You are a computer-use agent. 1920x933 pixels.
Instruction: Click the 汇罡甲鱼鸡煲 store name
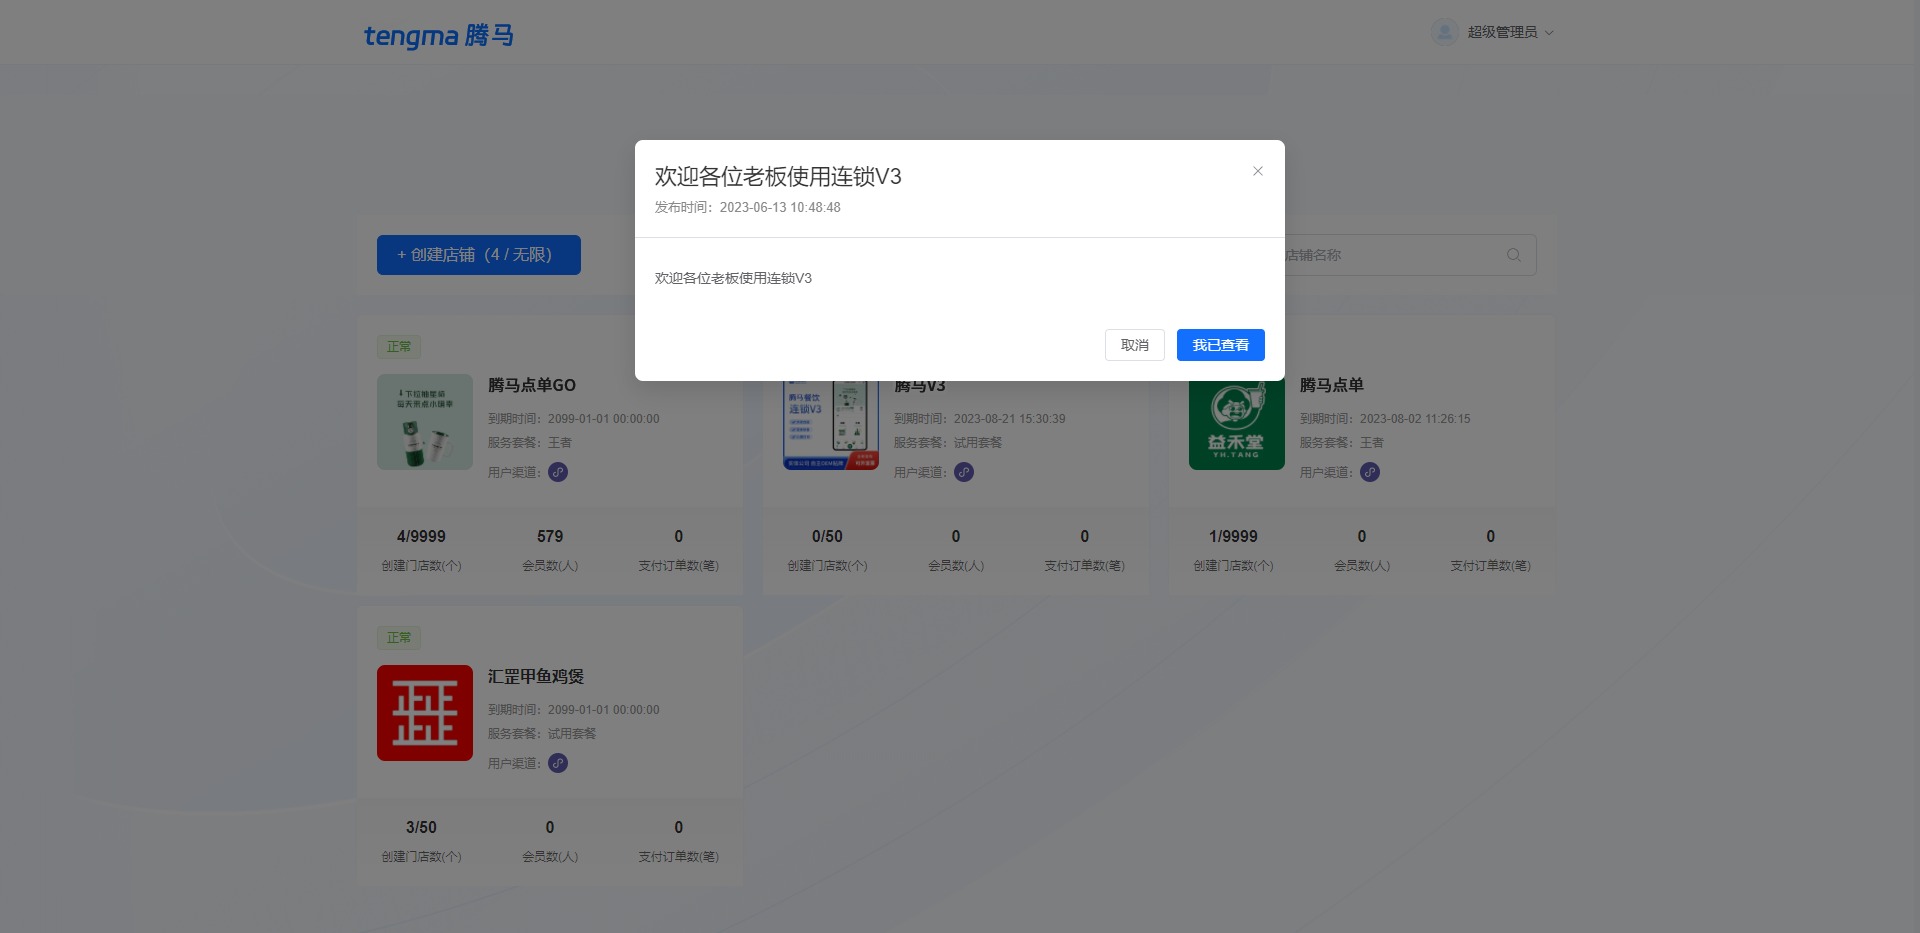click(x=536, y=676)
